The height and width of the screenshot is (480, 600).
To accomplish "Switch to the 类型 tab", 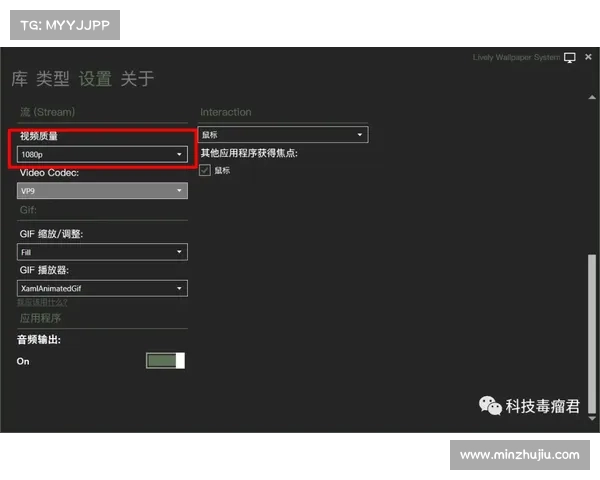I will coord(53,79).
